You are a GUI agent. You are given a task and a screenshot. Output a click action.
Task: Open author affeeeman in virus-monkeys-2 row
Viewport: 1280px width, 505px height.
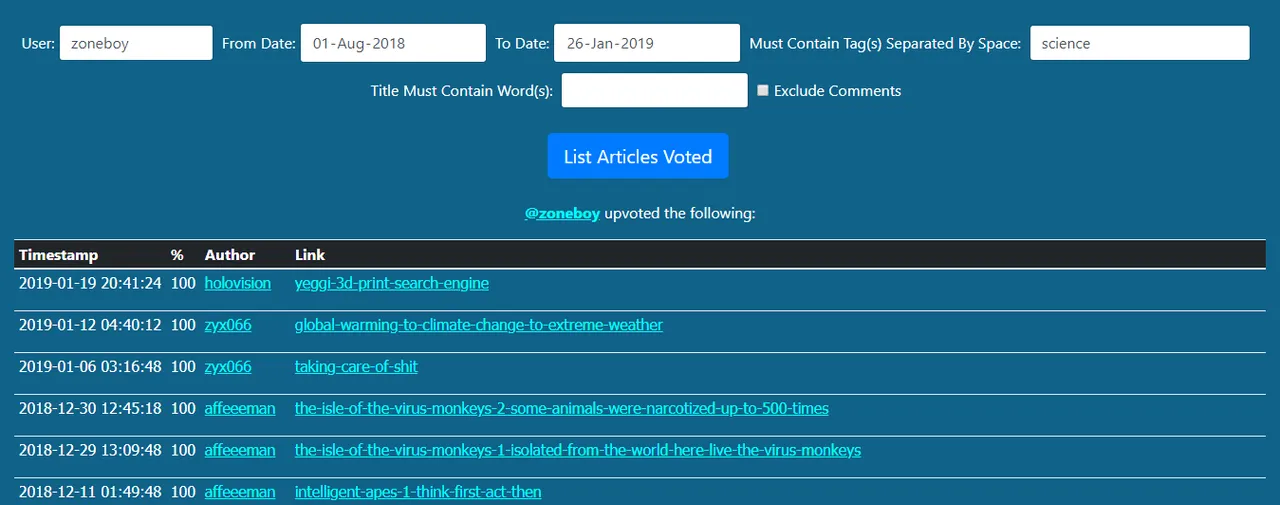[x=240, y=408]
